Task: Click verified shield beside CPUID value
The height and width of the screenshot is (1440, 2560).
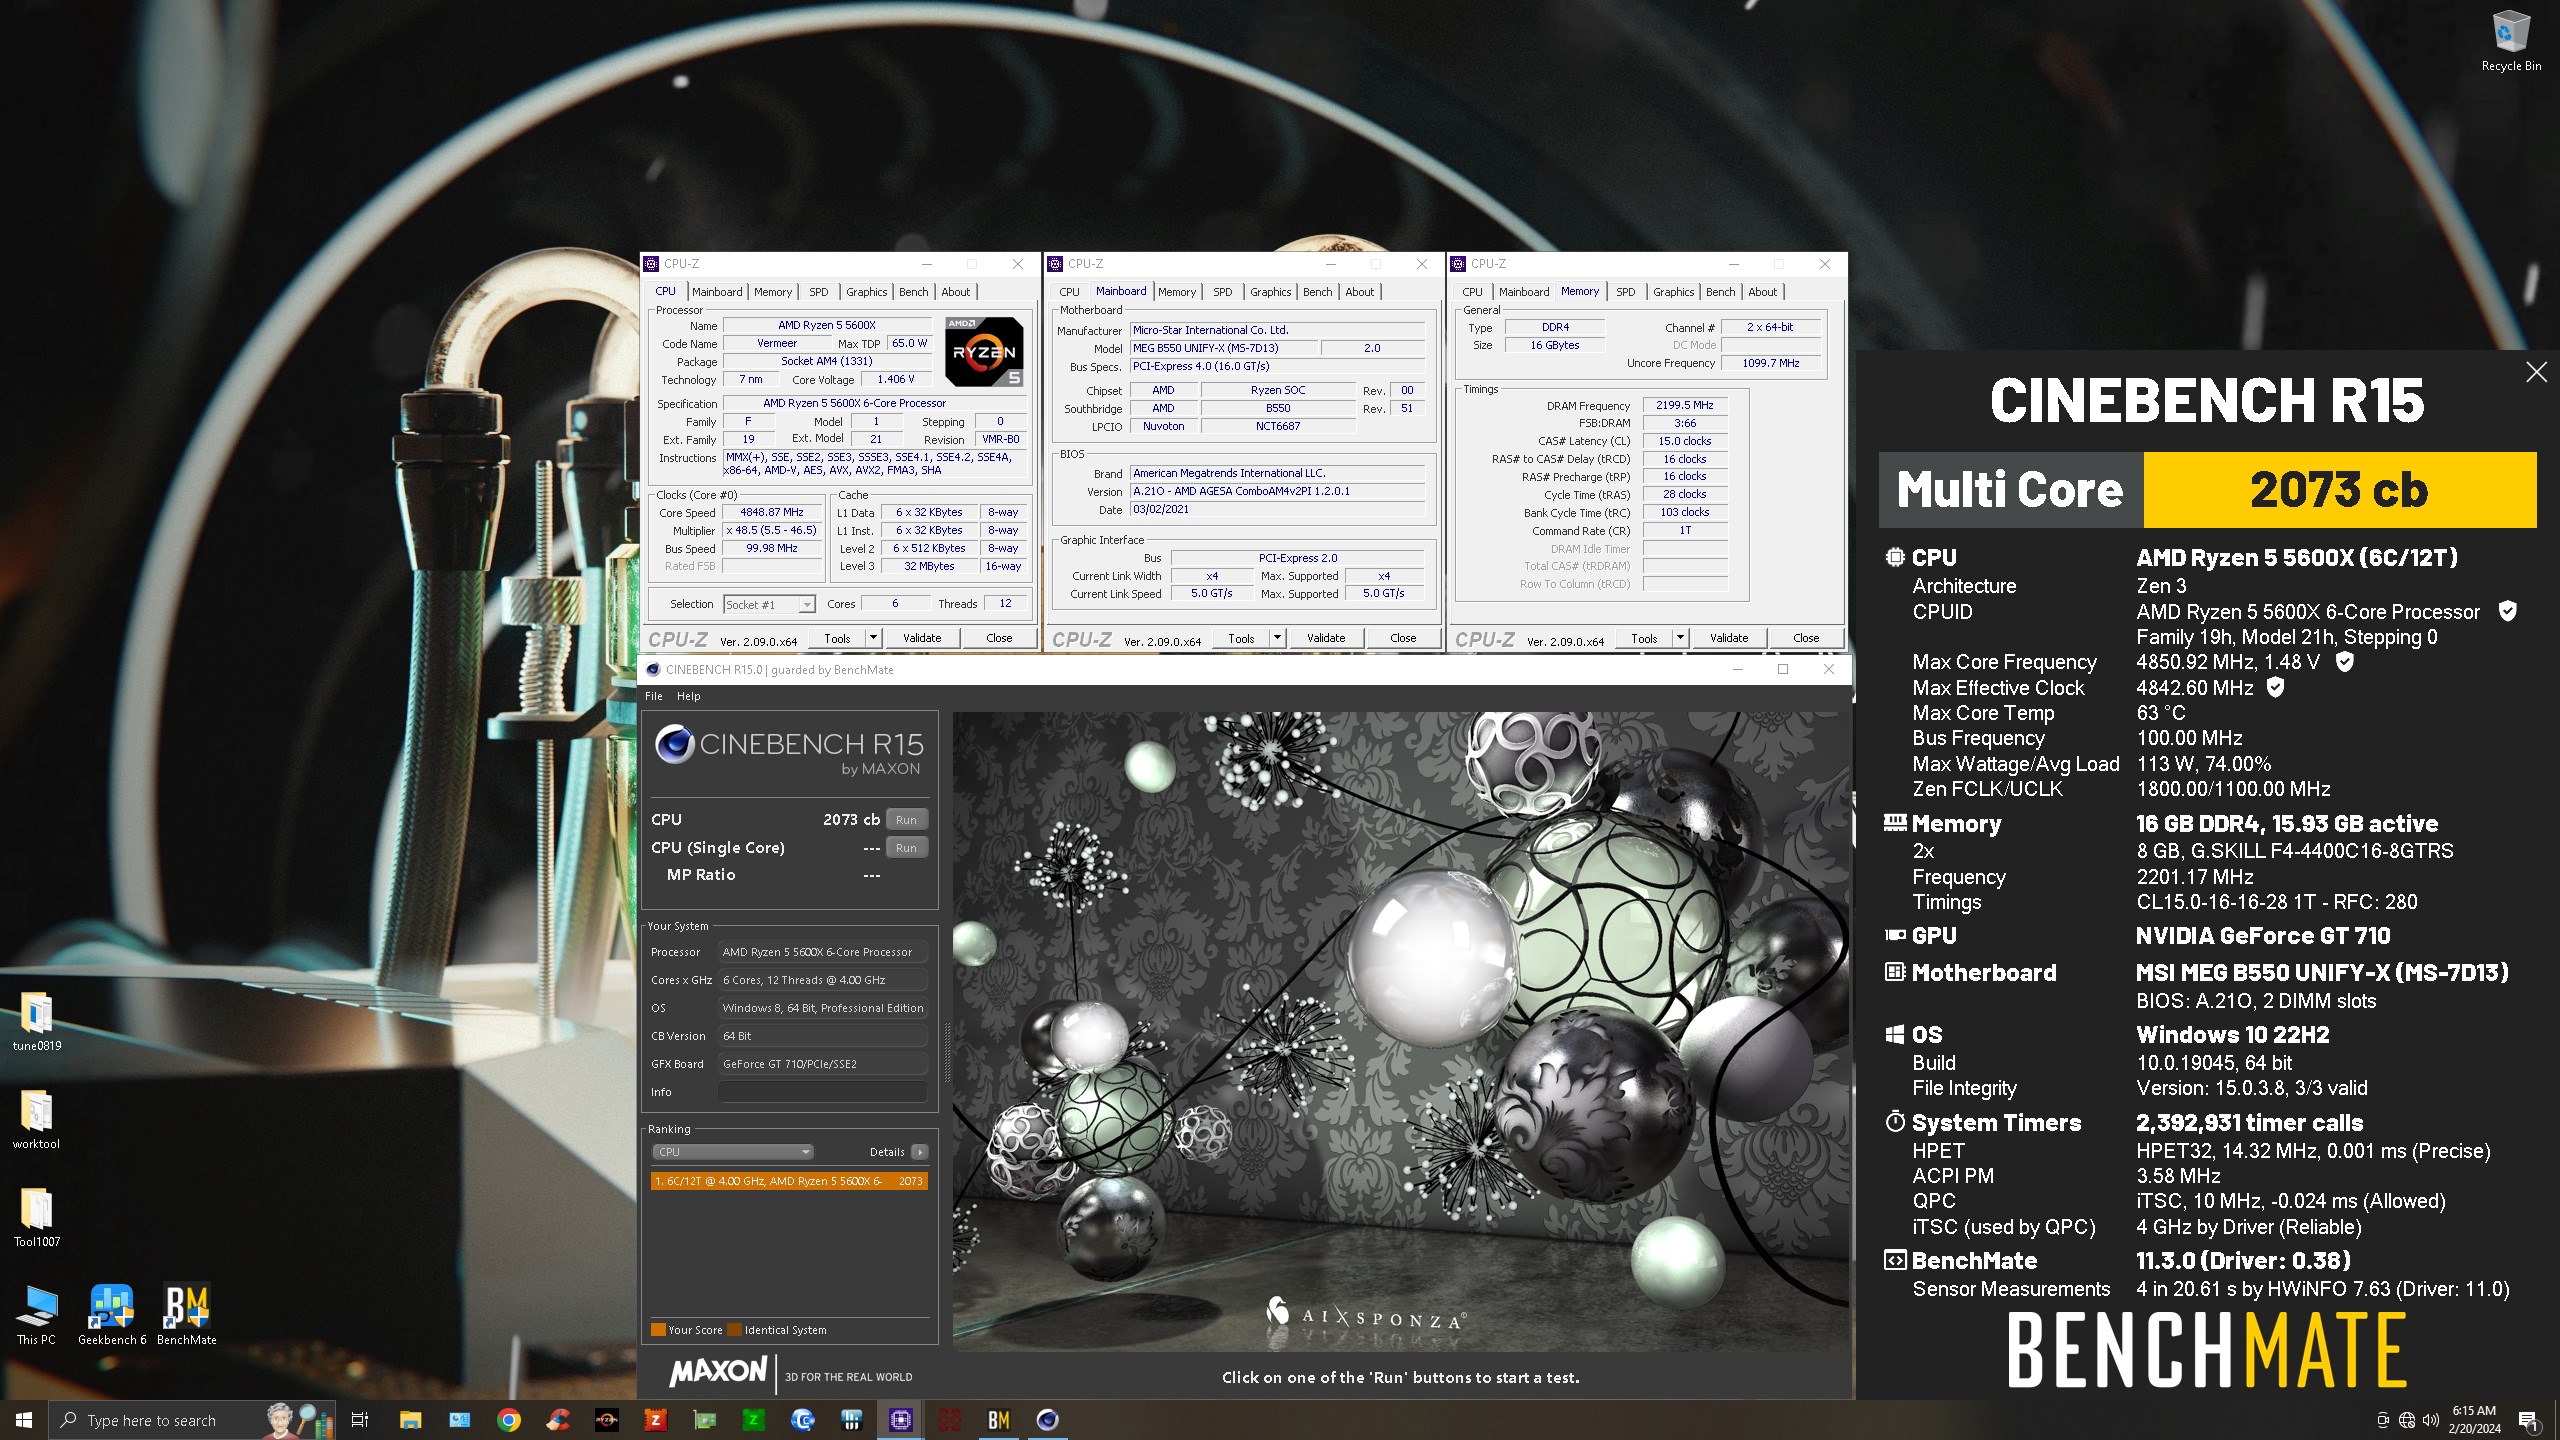Action: click(x=2507, y=611)
